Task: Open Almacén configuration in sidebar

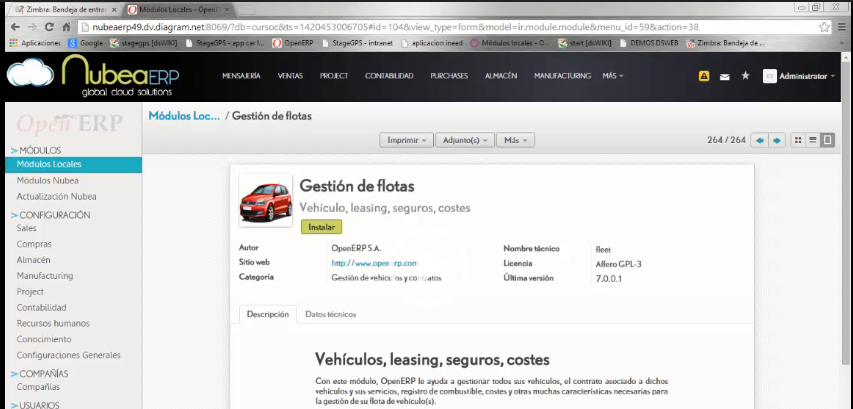Action: (x=33, y=260)
